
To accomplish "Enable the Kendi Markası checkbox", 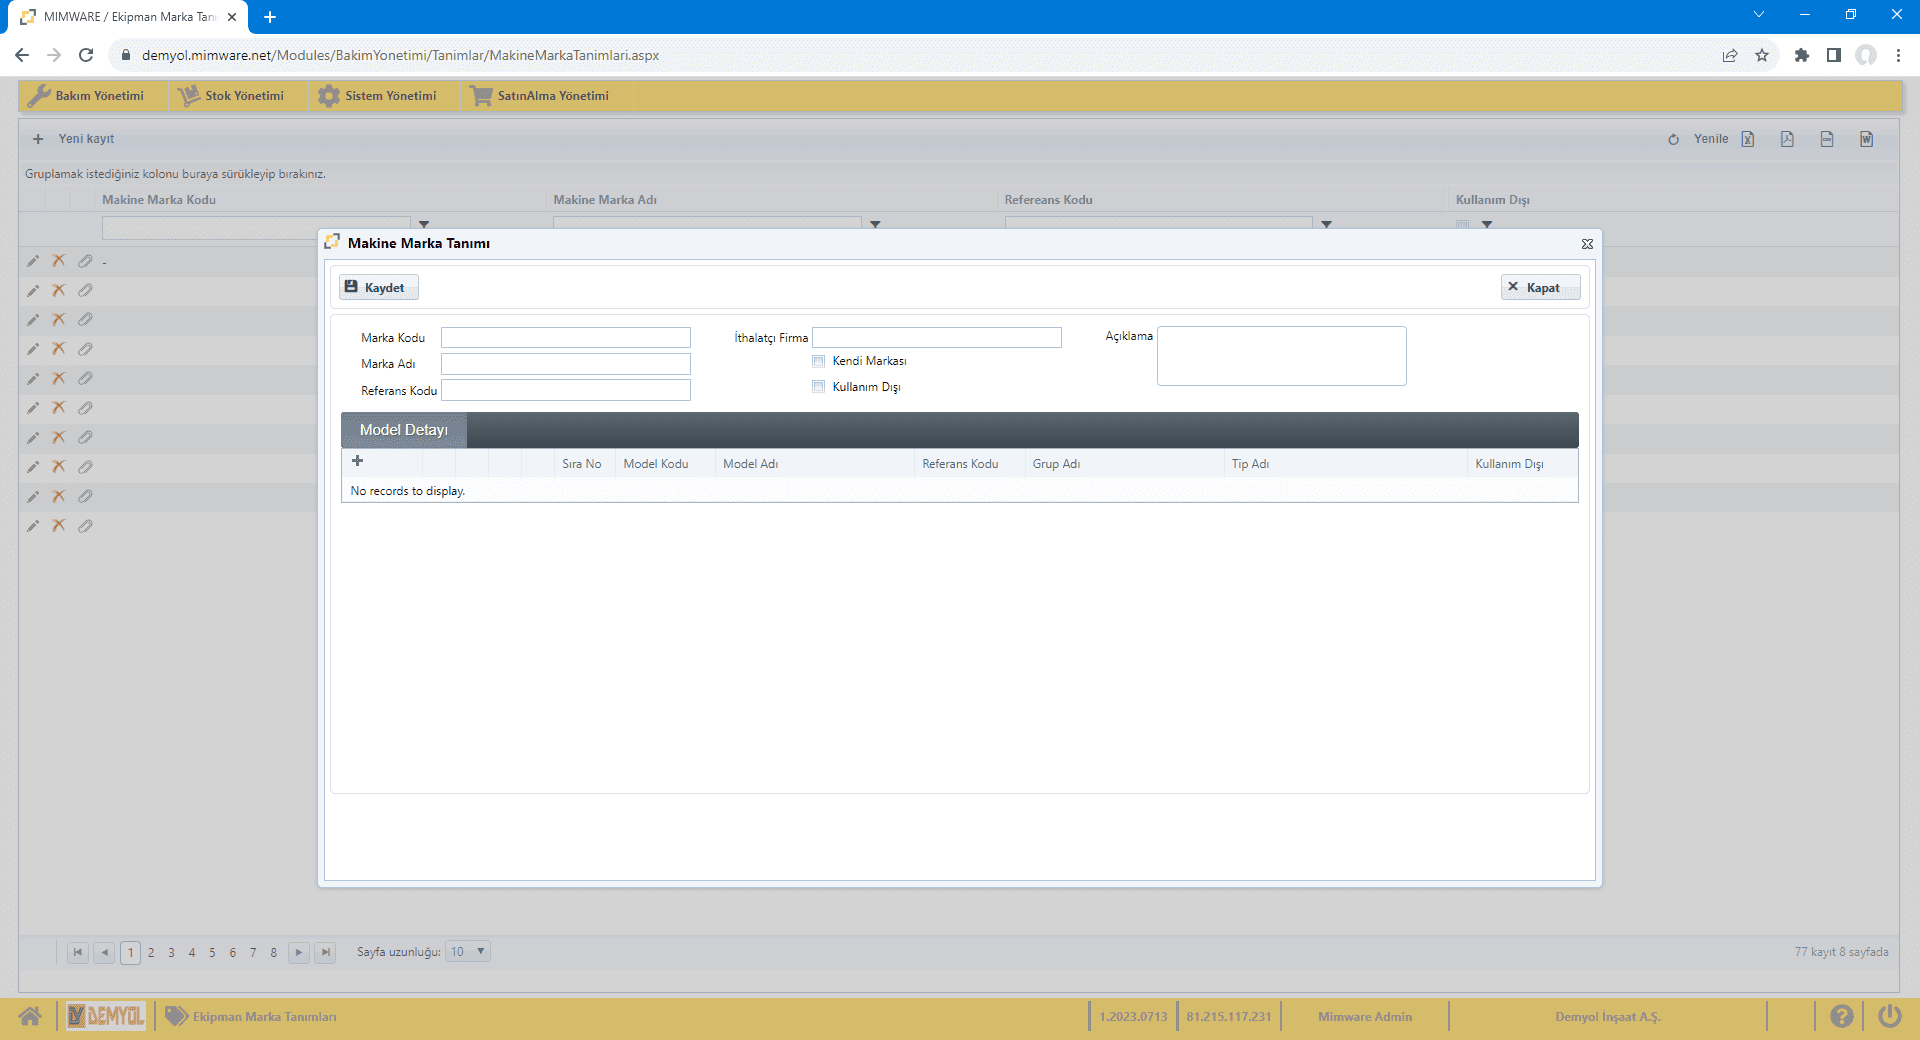I will pyautogui.click(x=819, y=361).
